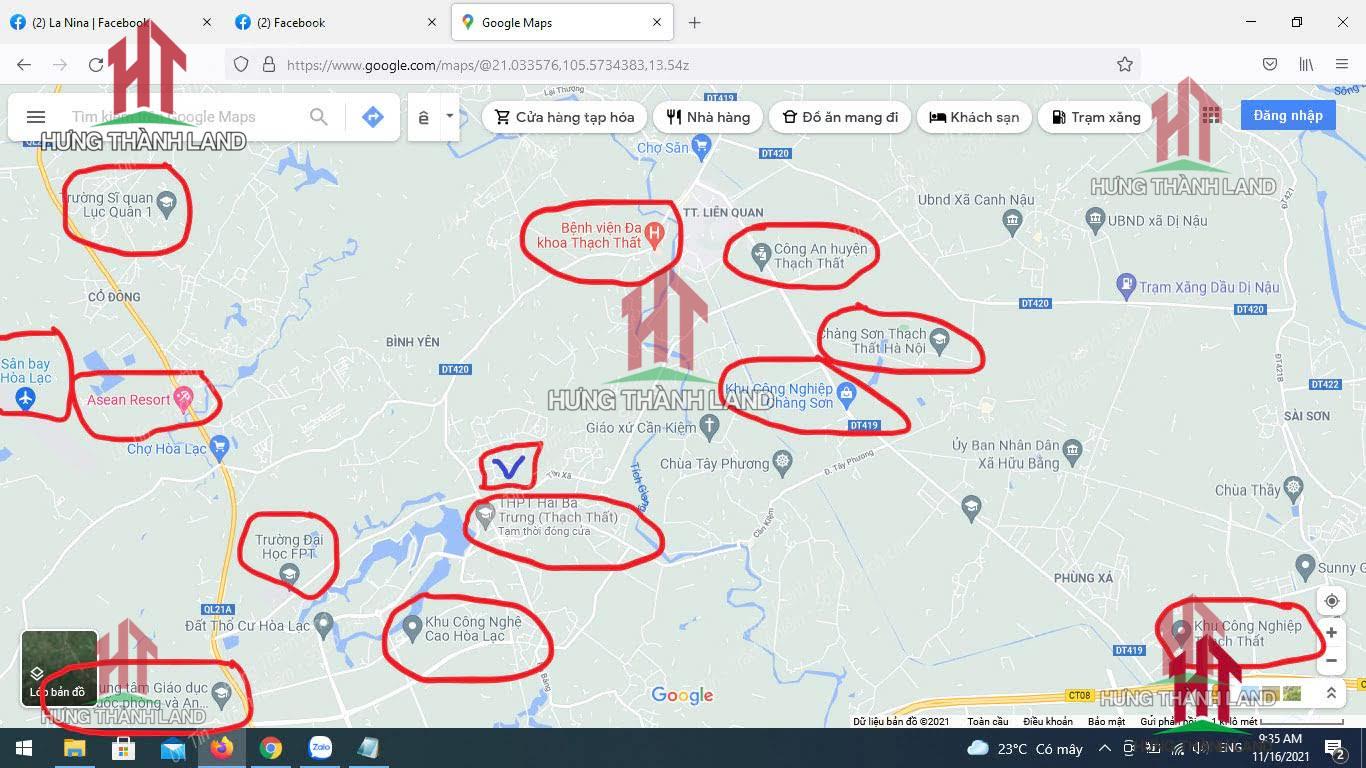The height and width of the screenshot is (768, 1366).
Task: Click the Đăng nhập sign-in button
Action: coord(1287,115)
